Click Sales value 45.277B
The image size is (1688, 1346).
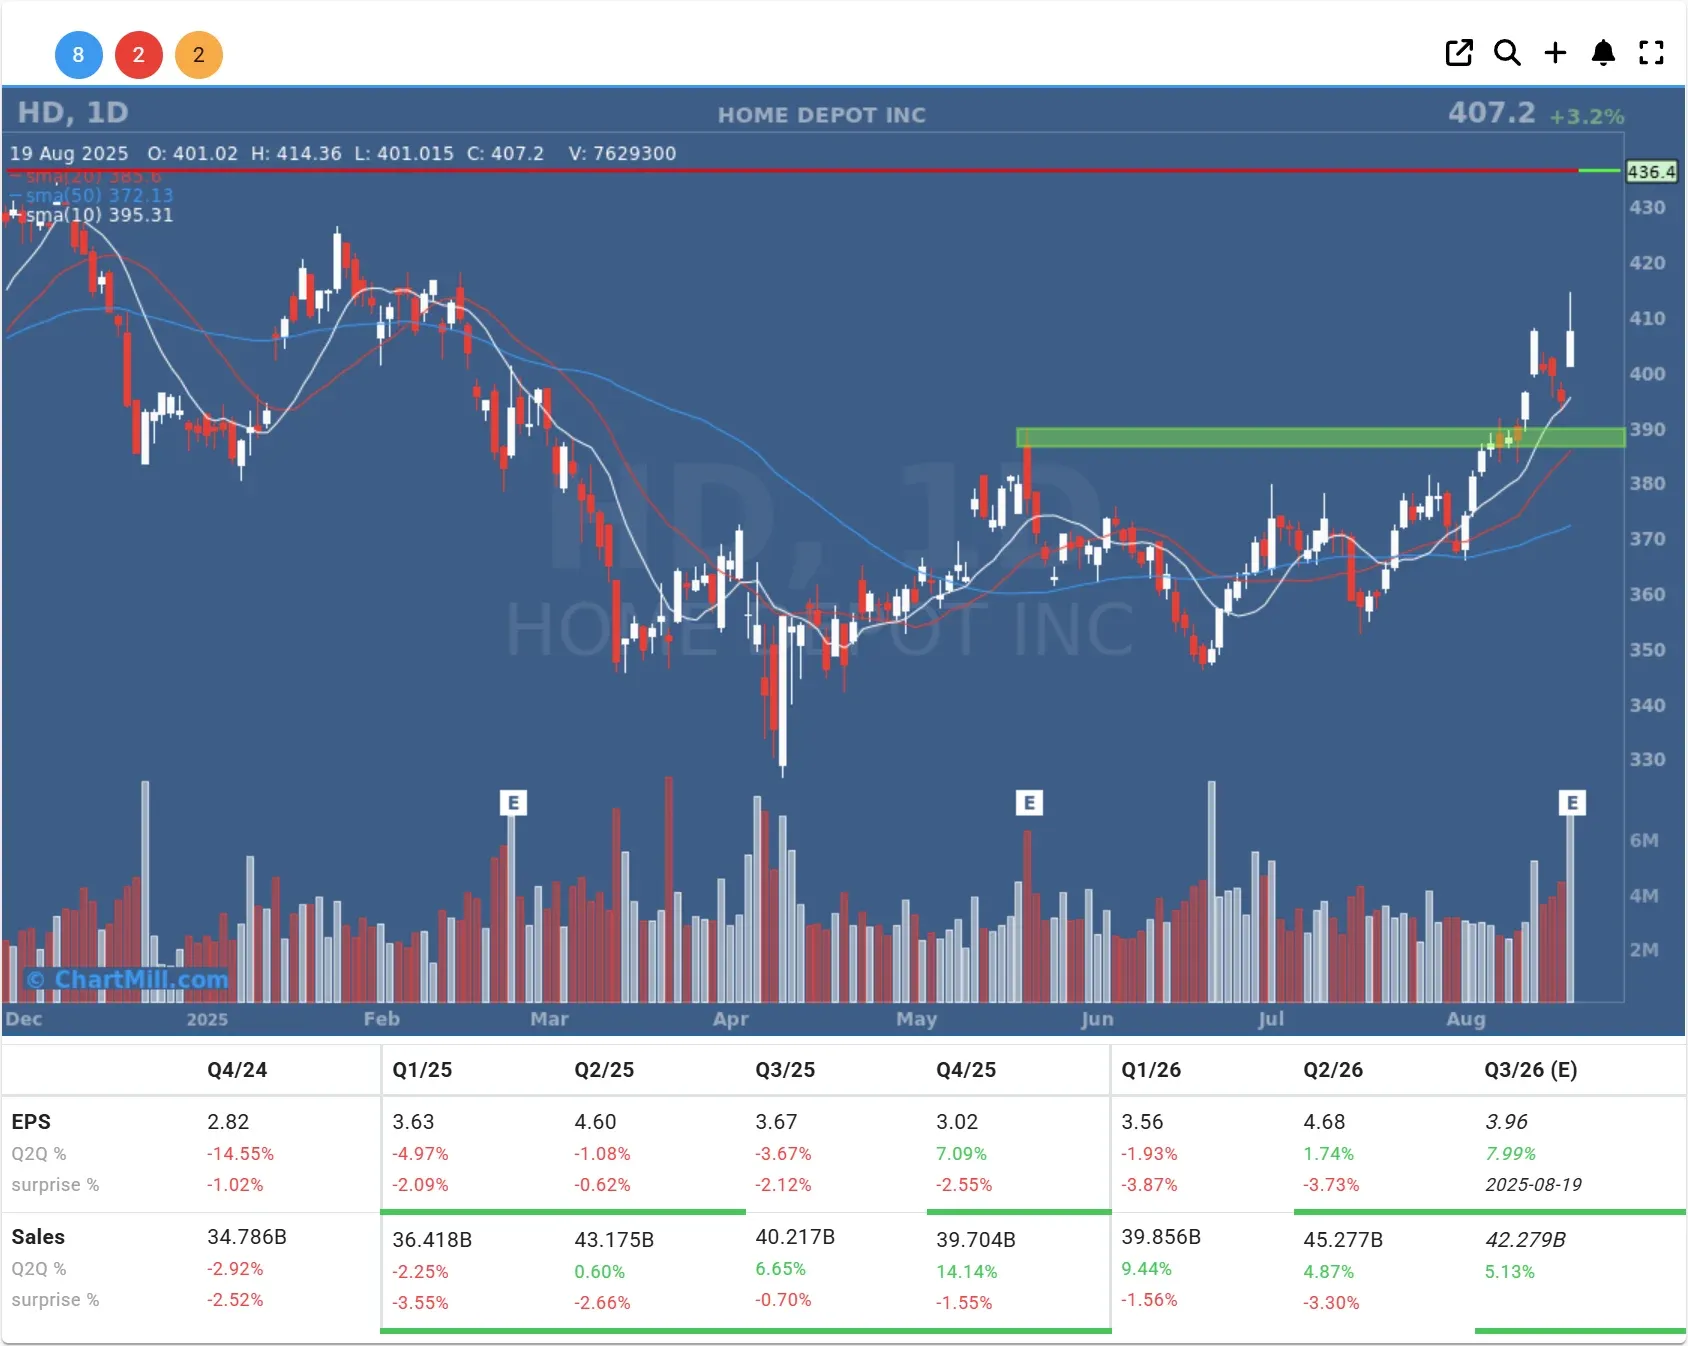[x=1343, y=1240]
